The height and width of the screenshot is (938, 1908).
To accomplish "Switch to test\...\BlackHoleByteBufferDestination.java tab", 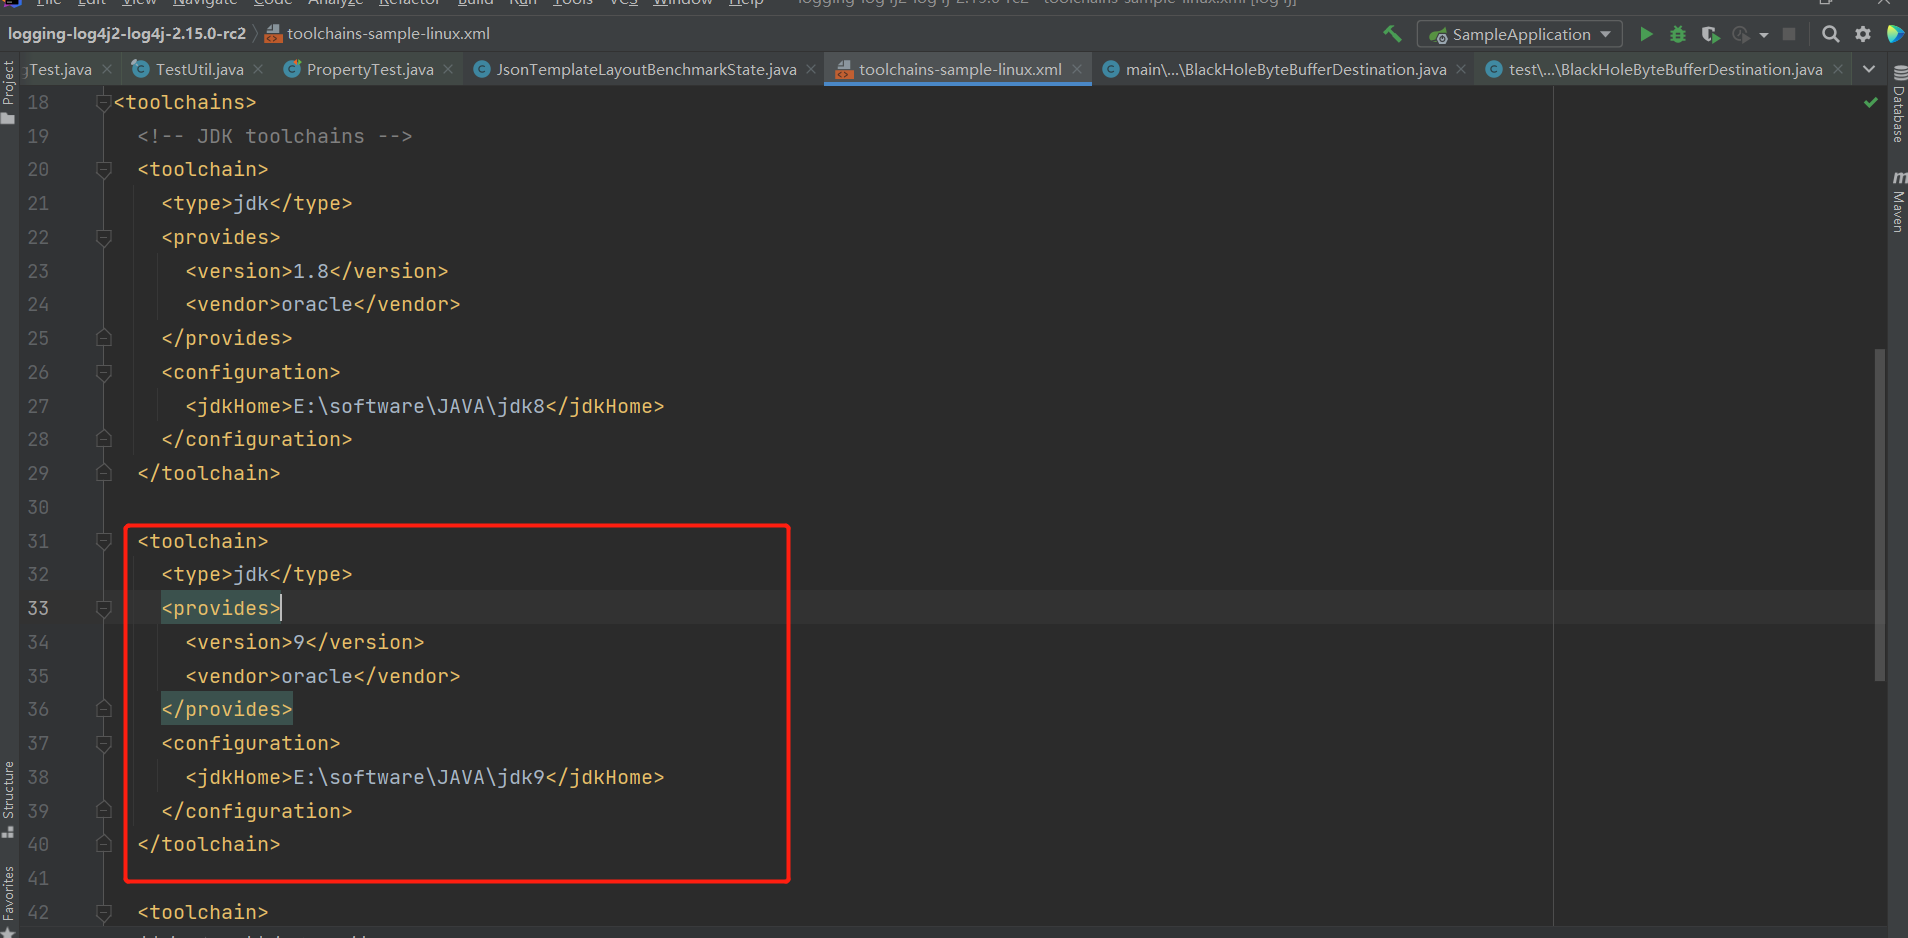I will 1665,69.
